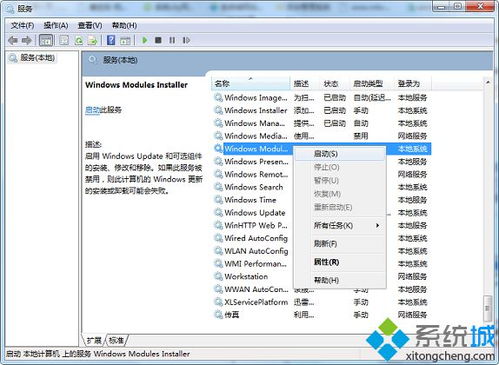Start the service with the green play icon
499x365 pixels.
click(145, 40)
